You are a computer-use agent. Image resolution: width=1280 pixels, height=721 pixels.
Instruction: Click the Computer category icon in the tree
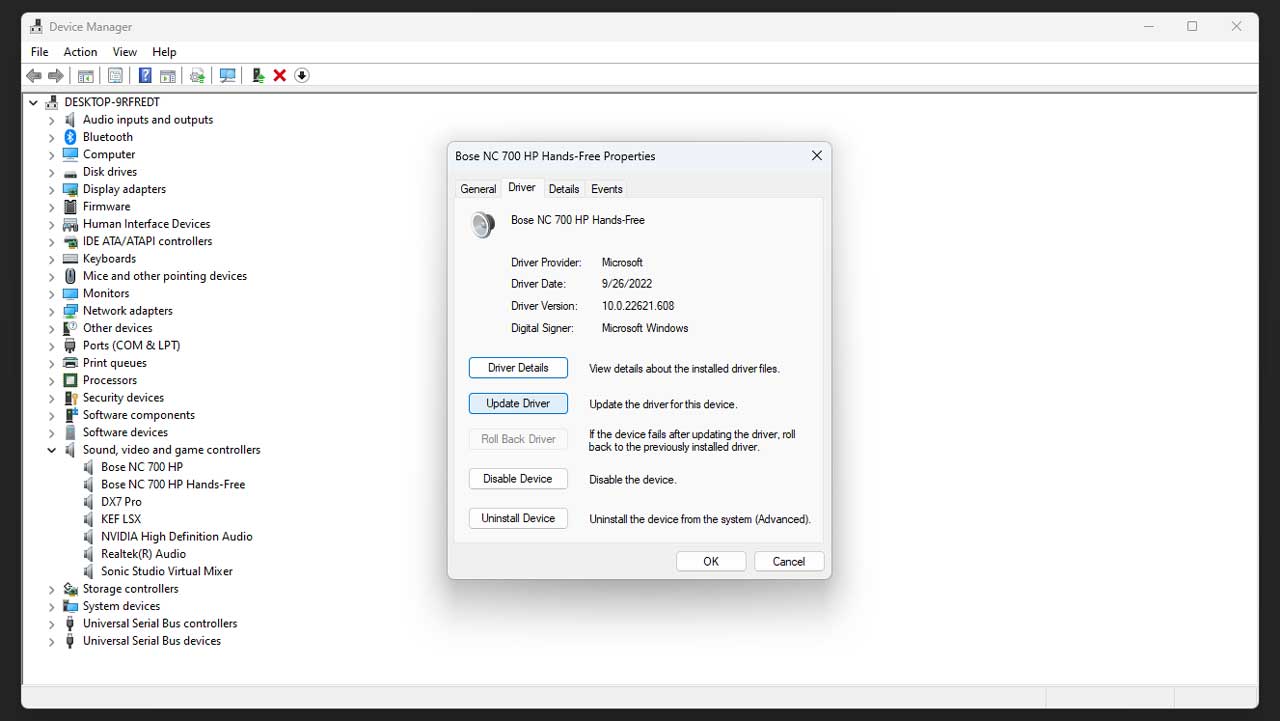(x=70, y=154)
